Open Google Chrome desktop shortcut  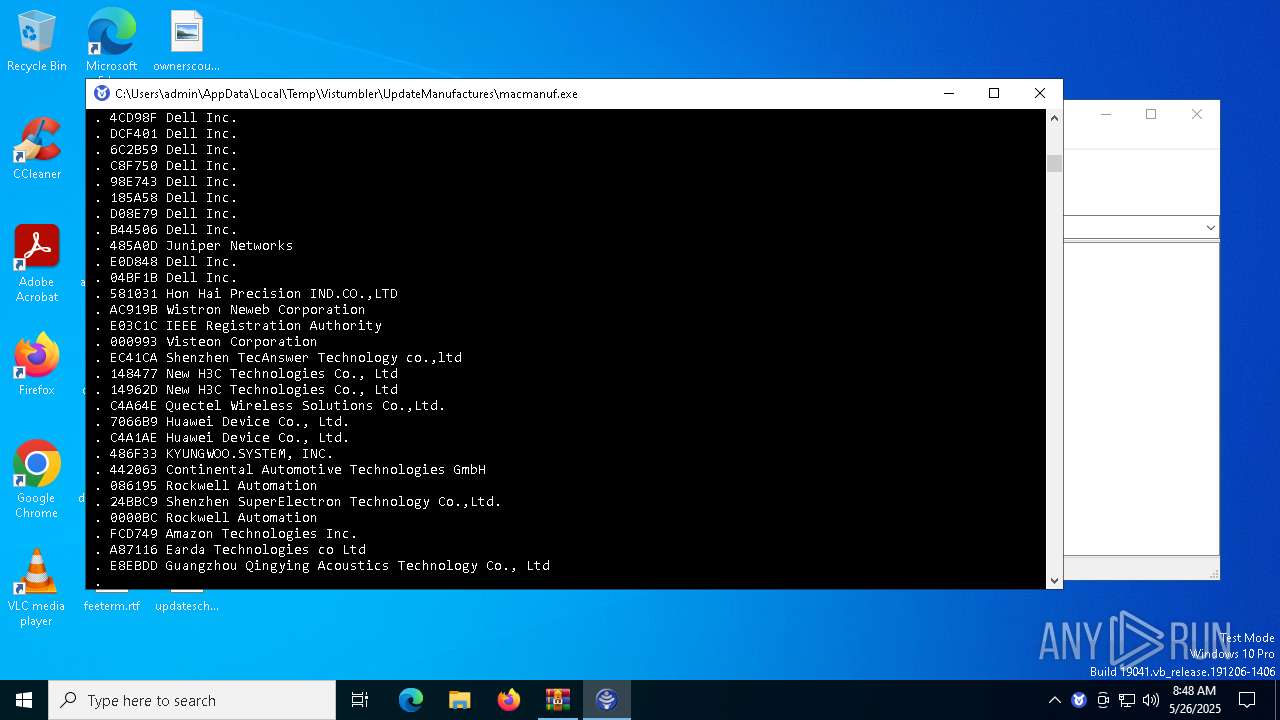[37, 480]
